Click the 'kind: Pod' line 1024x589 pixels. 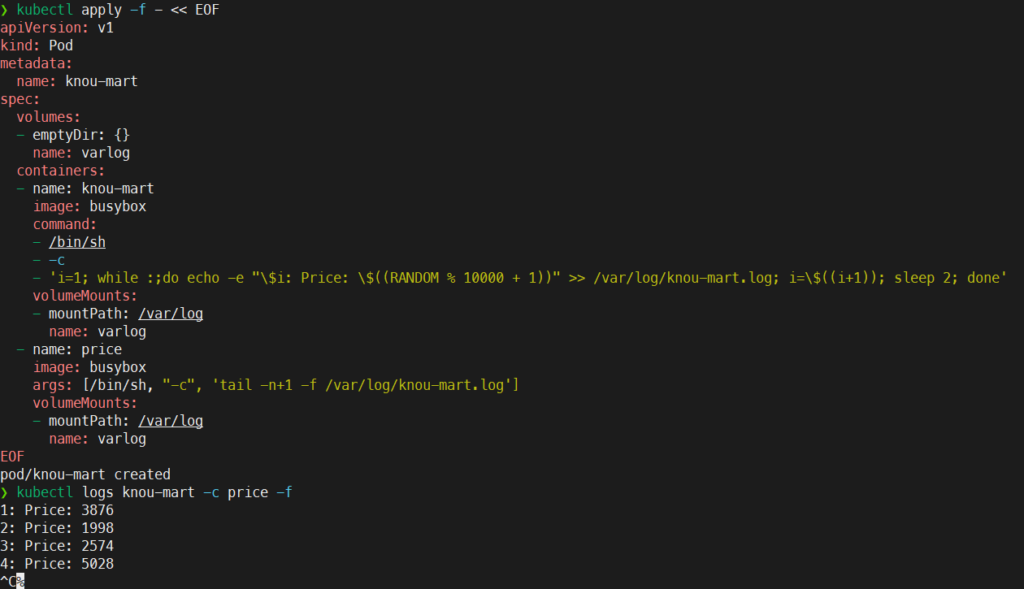point(37,46)
